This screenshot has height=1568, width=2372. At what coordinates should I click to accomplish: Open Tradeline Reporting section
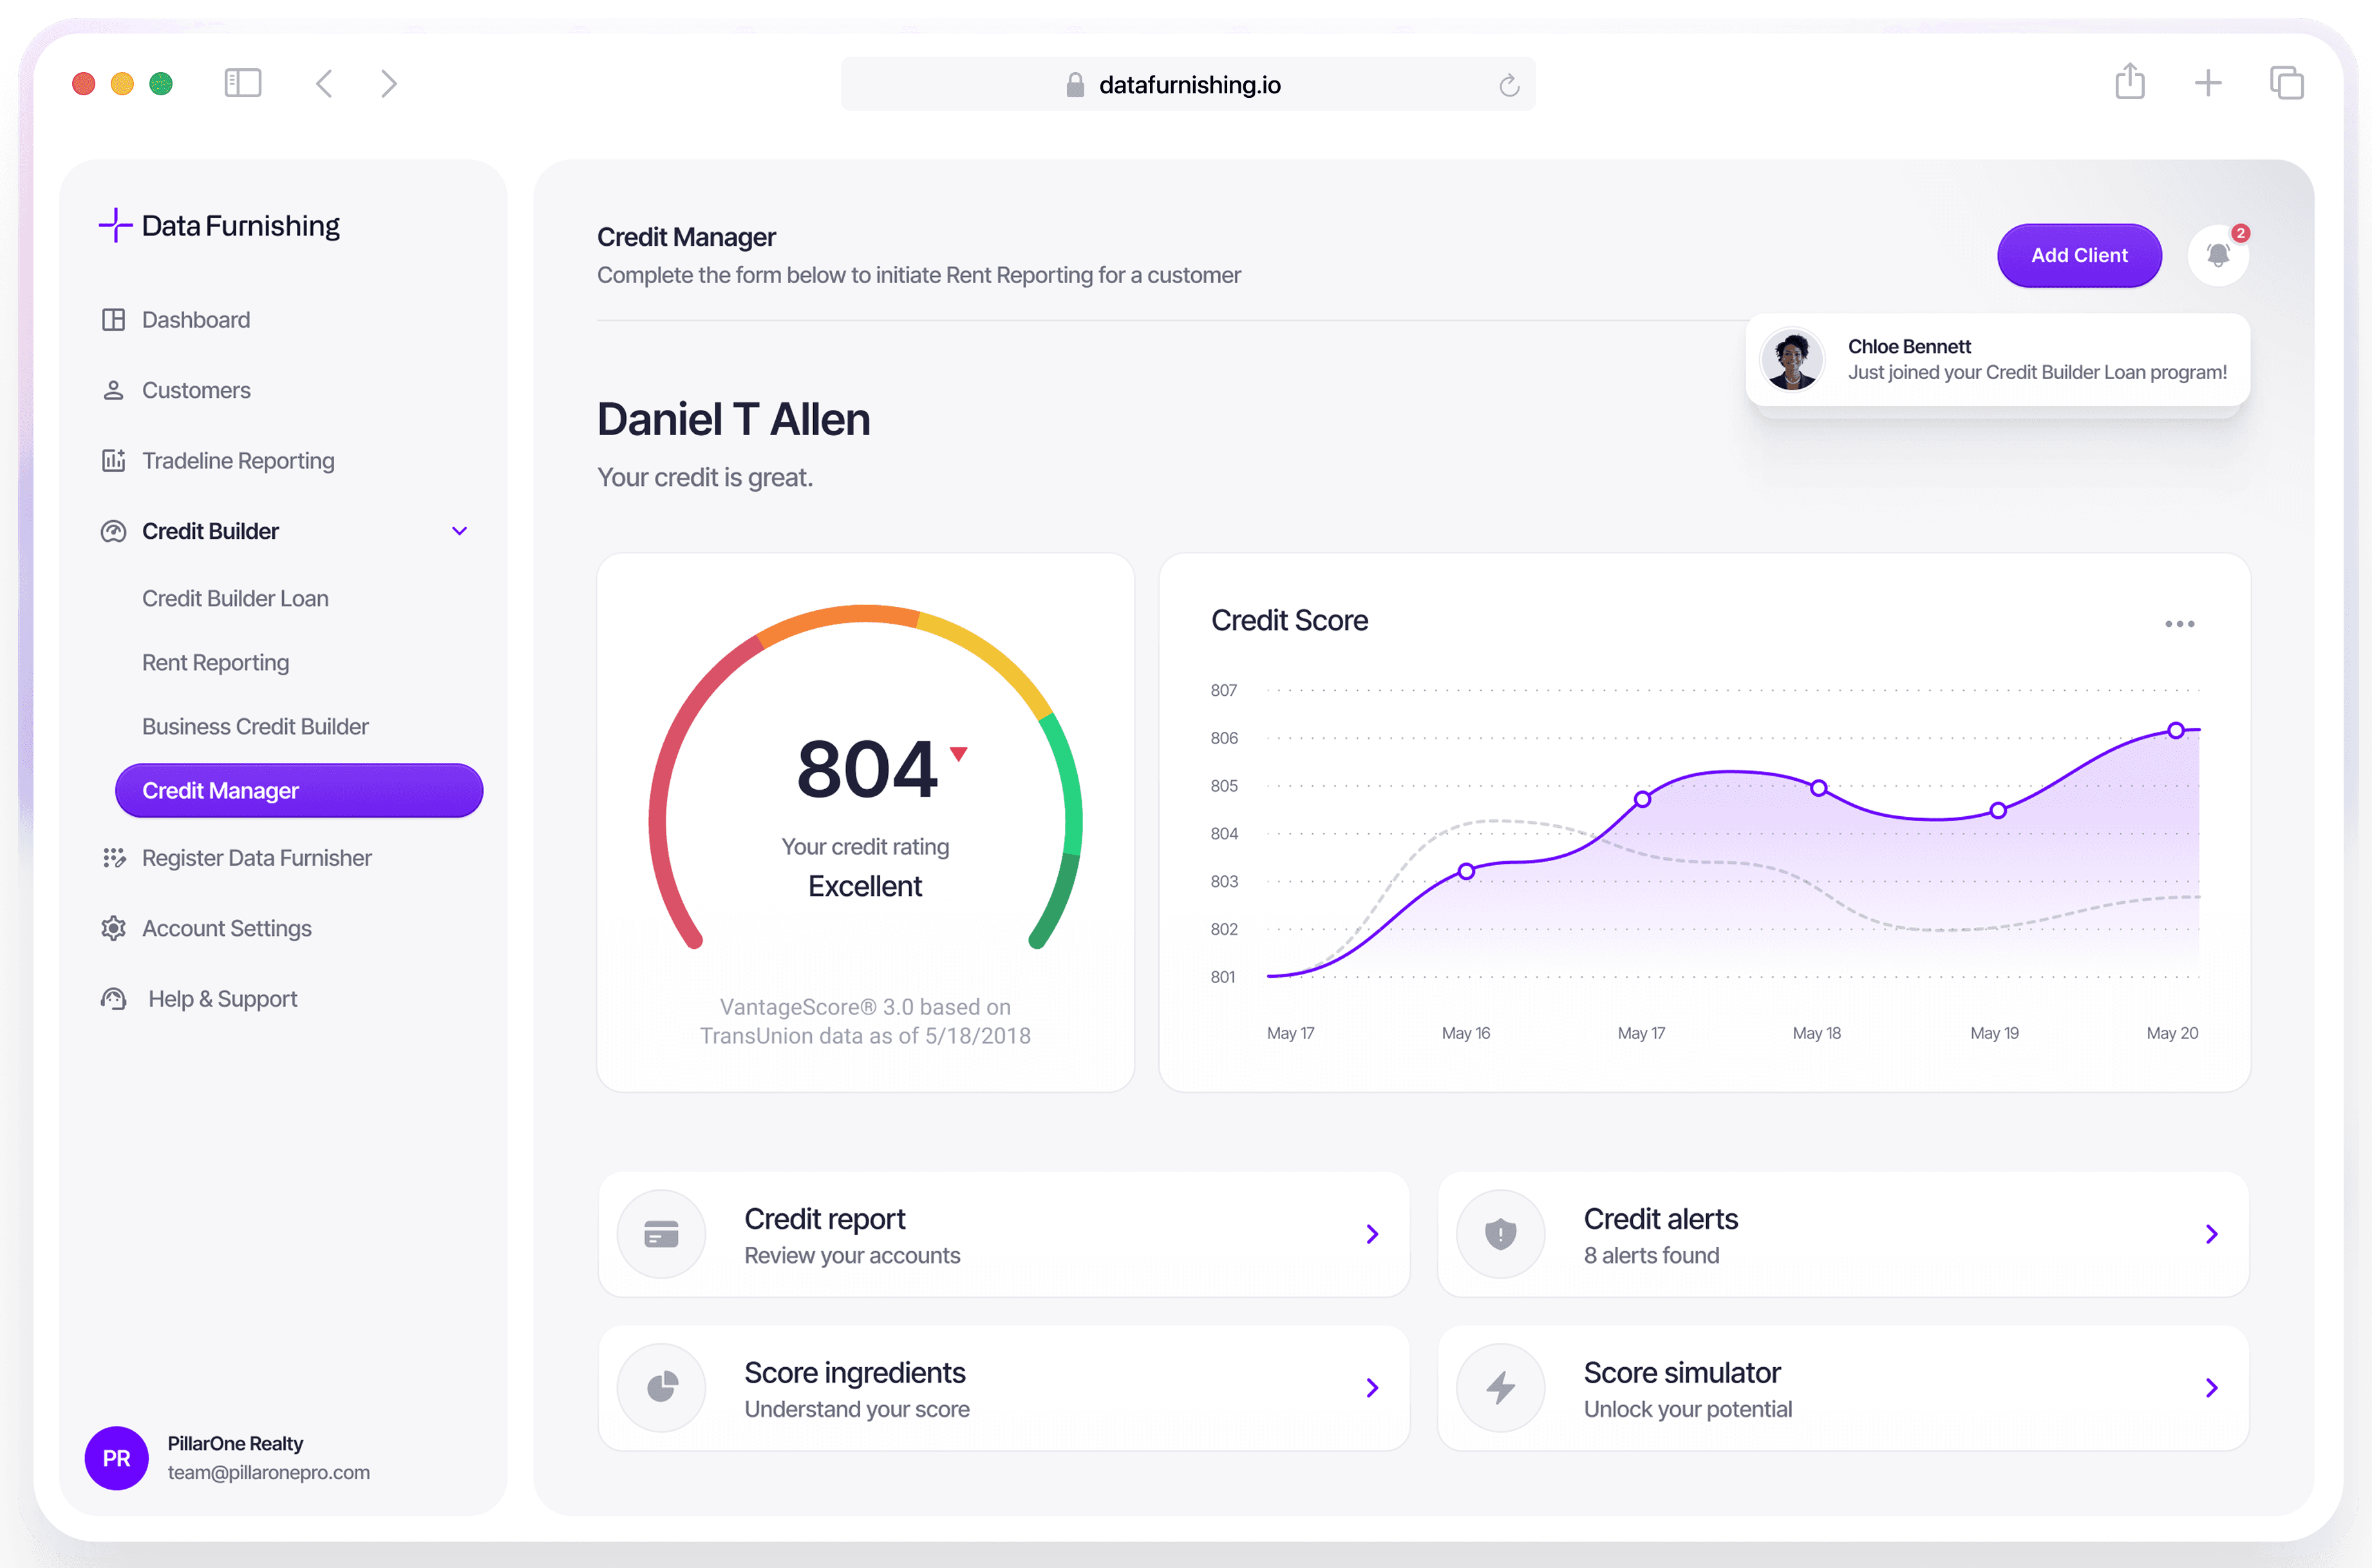click(238, 460)
